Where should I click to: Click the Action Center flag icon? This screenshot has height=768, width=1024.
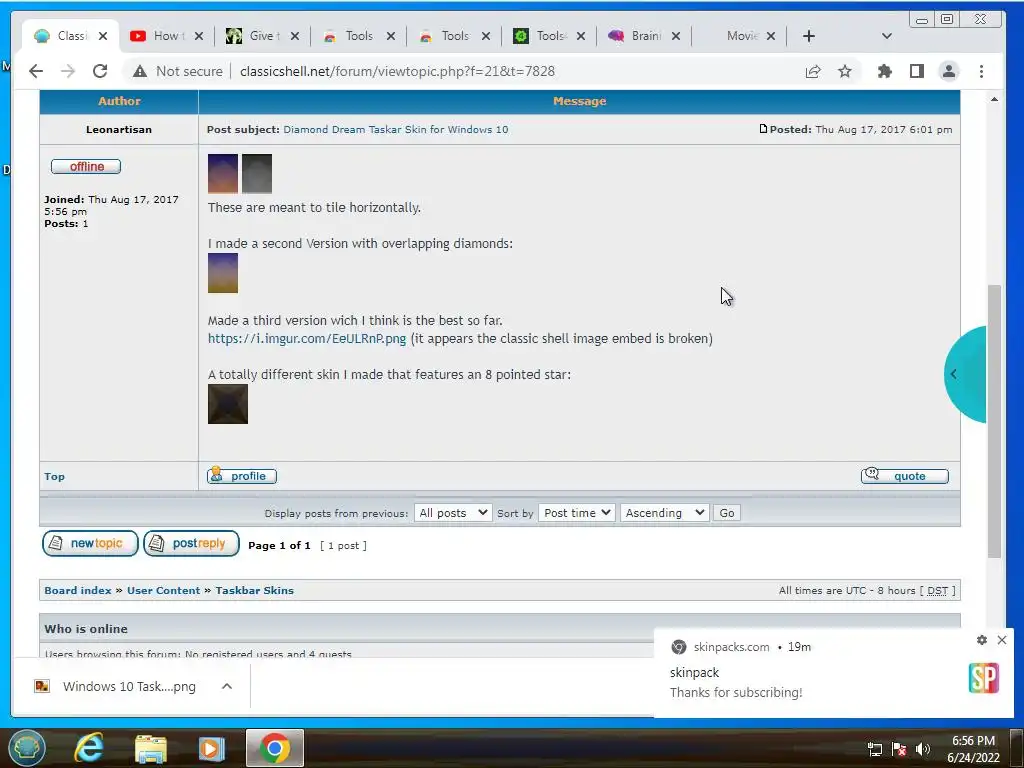point(899,749)
